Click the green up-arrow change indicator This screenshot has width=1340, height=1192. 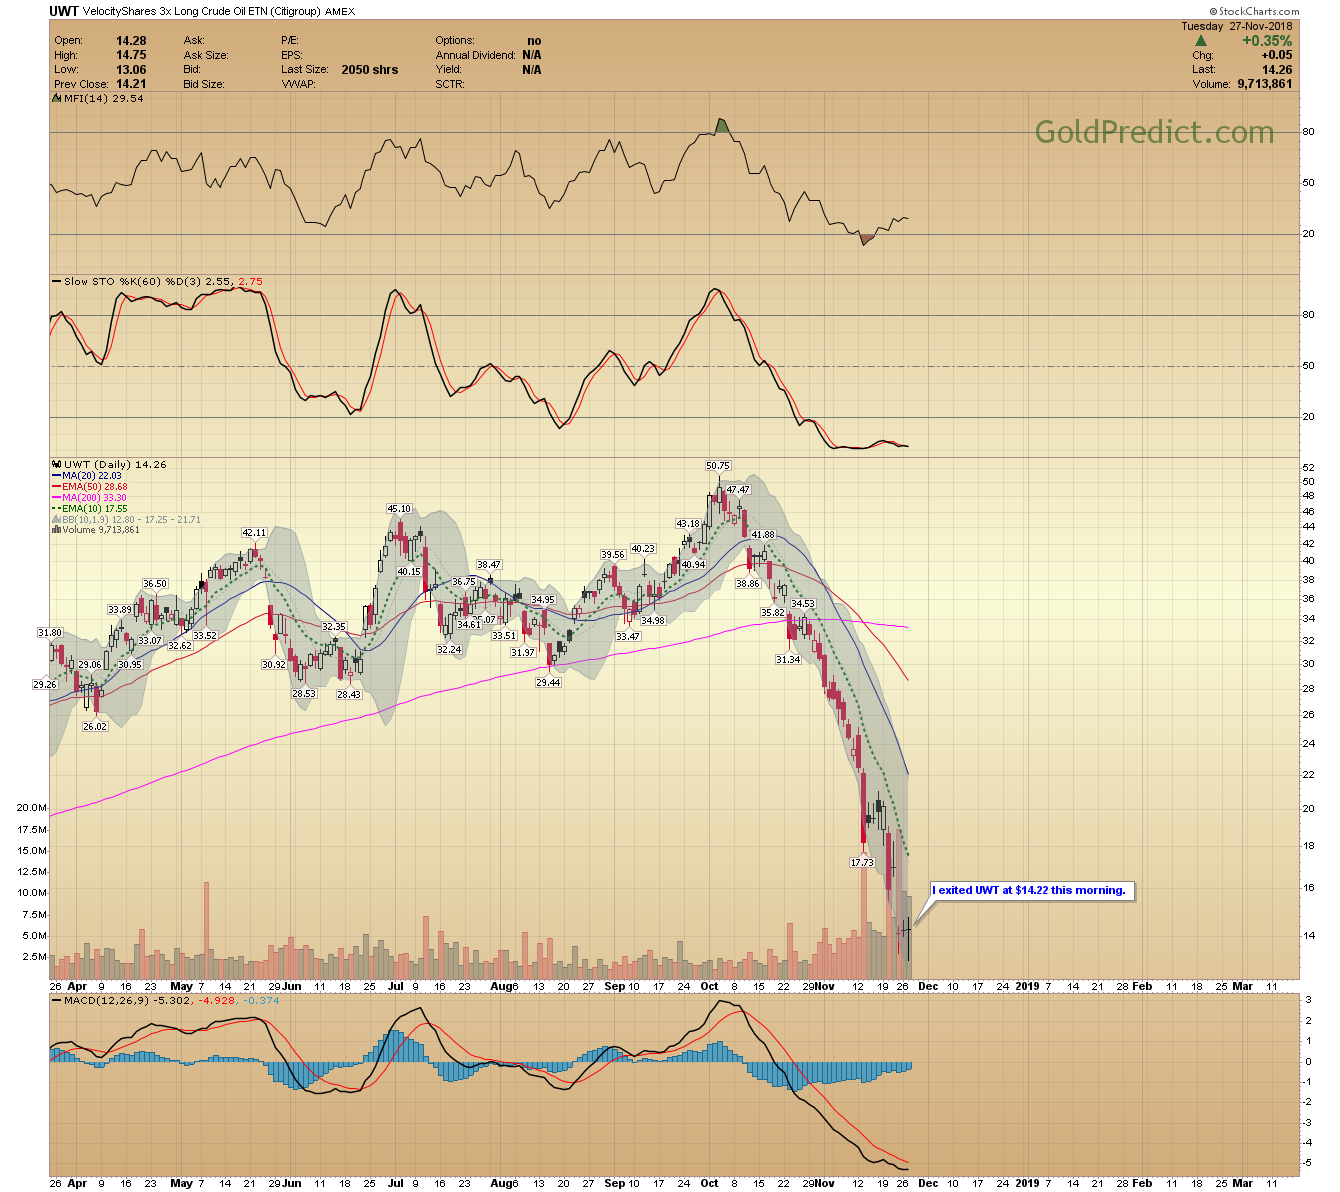[1200, 41]
